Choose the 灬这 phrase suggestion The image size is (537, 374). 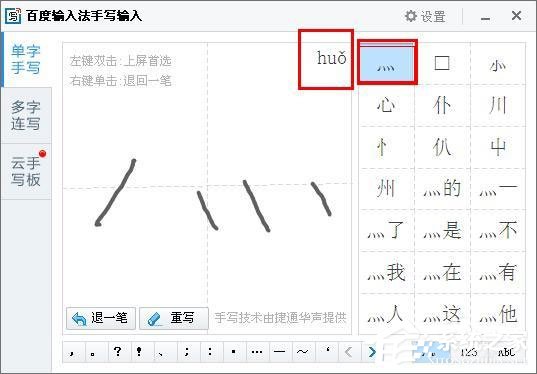point(442,314)
